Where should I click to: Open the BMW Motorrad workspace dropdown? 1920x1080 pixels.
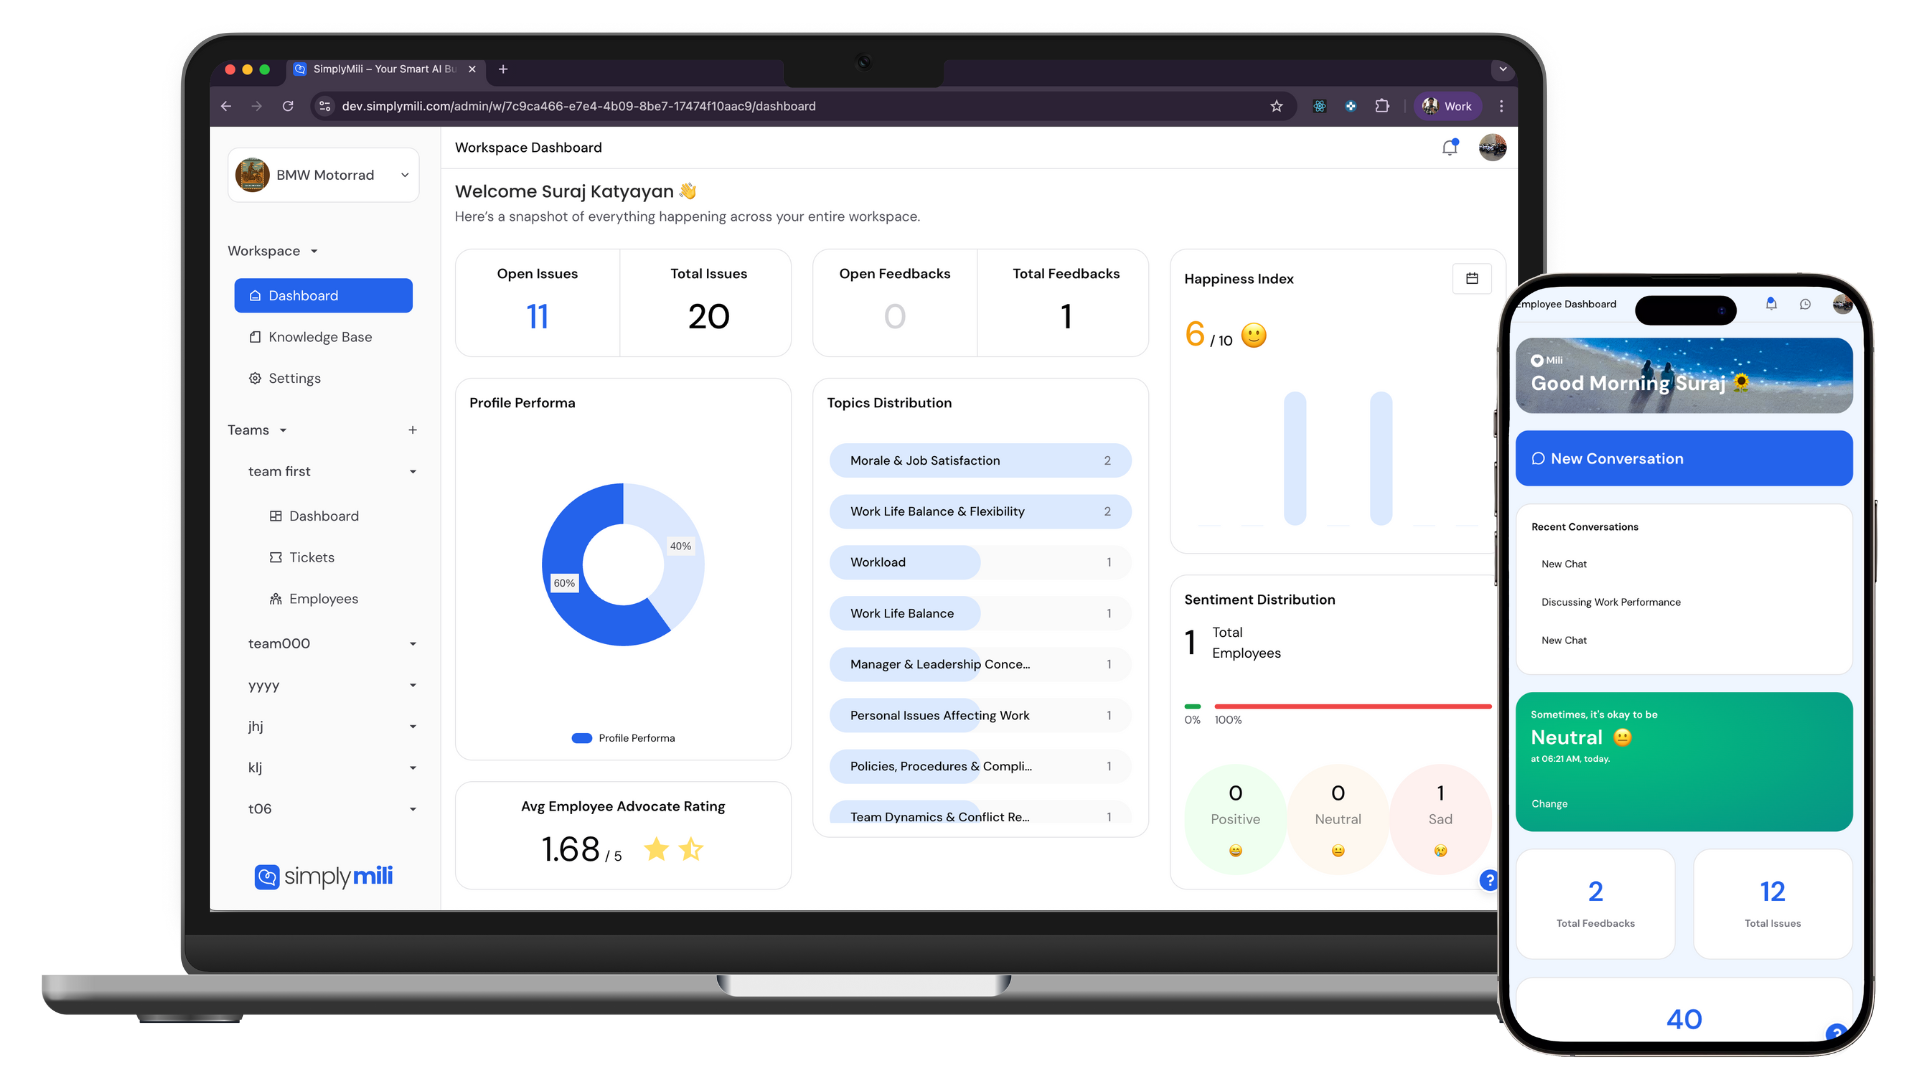coord(323,175)
